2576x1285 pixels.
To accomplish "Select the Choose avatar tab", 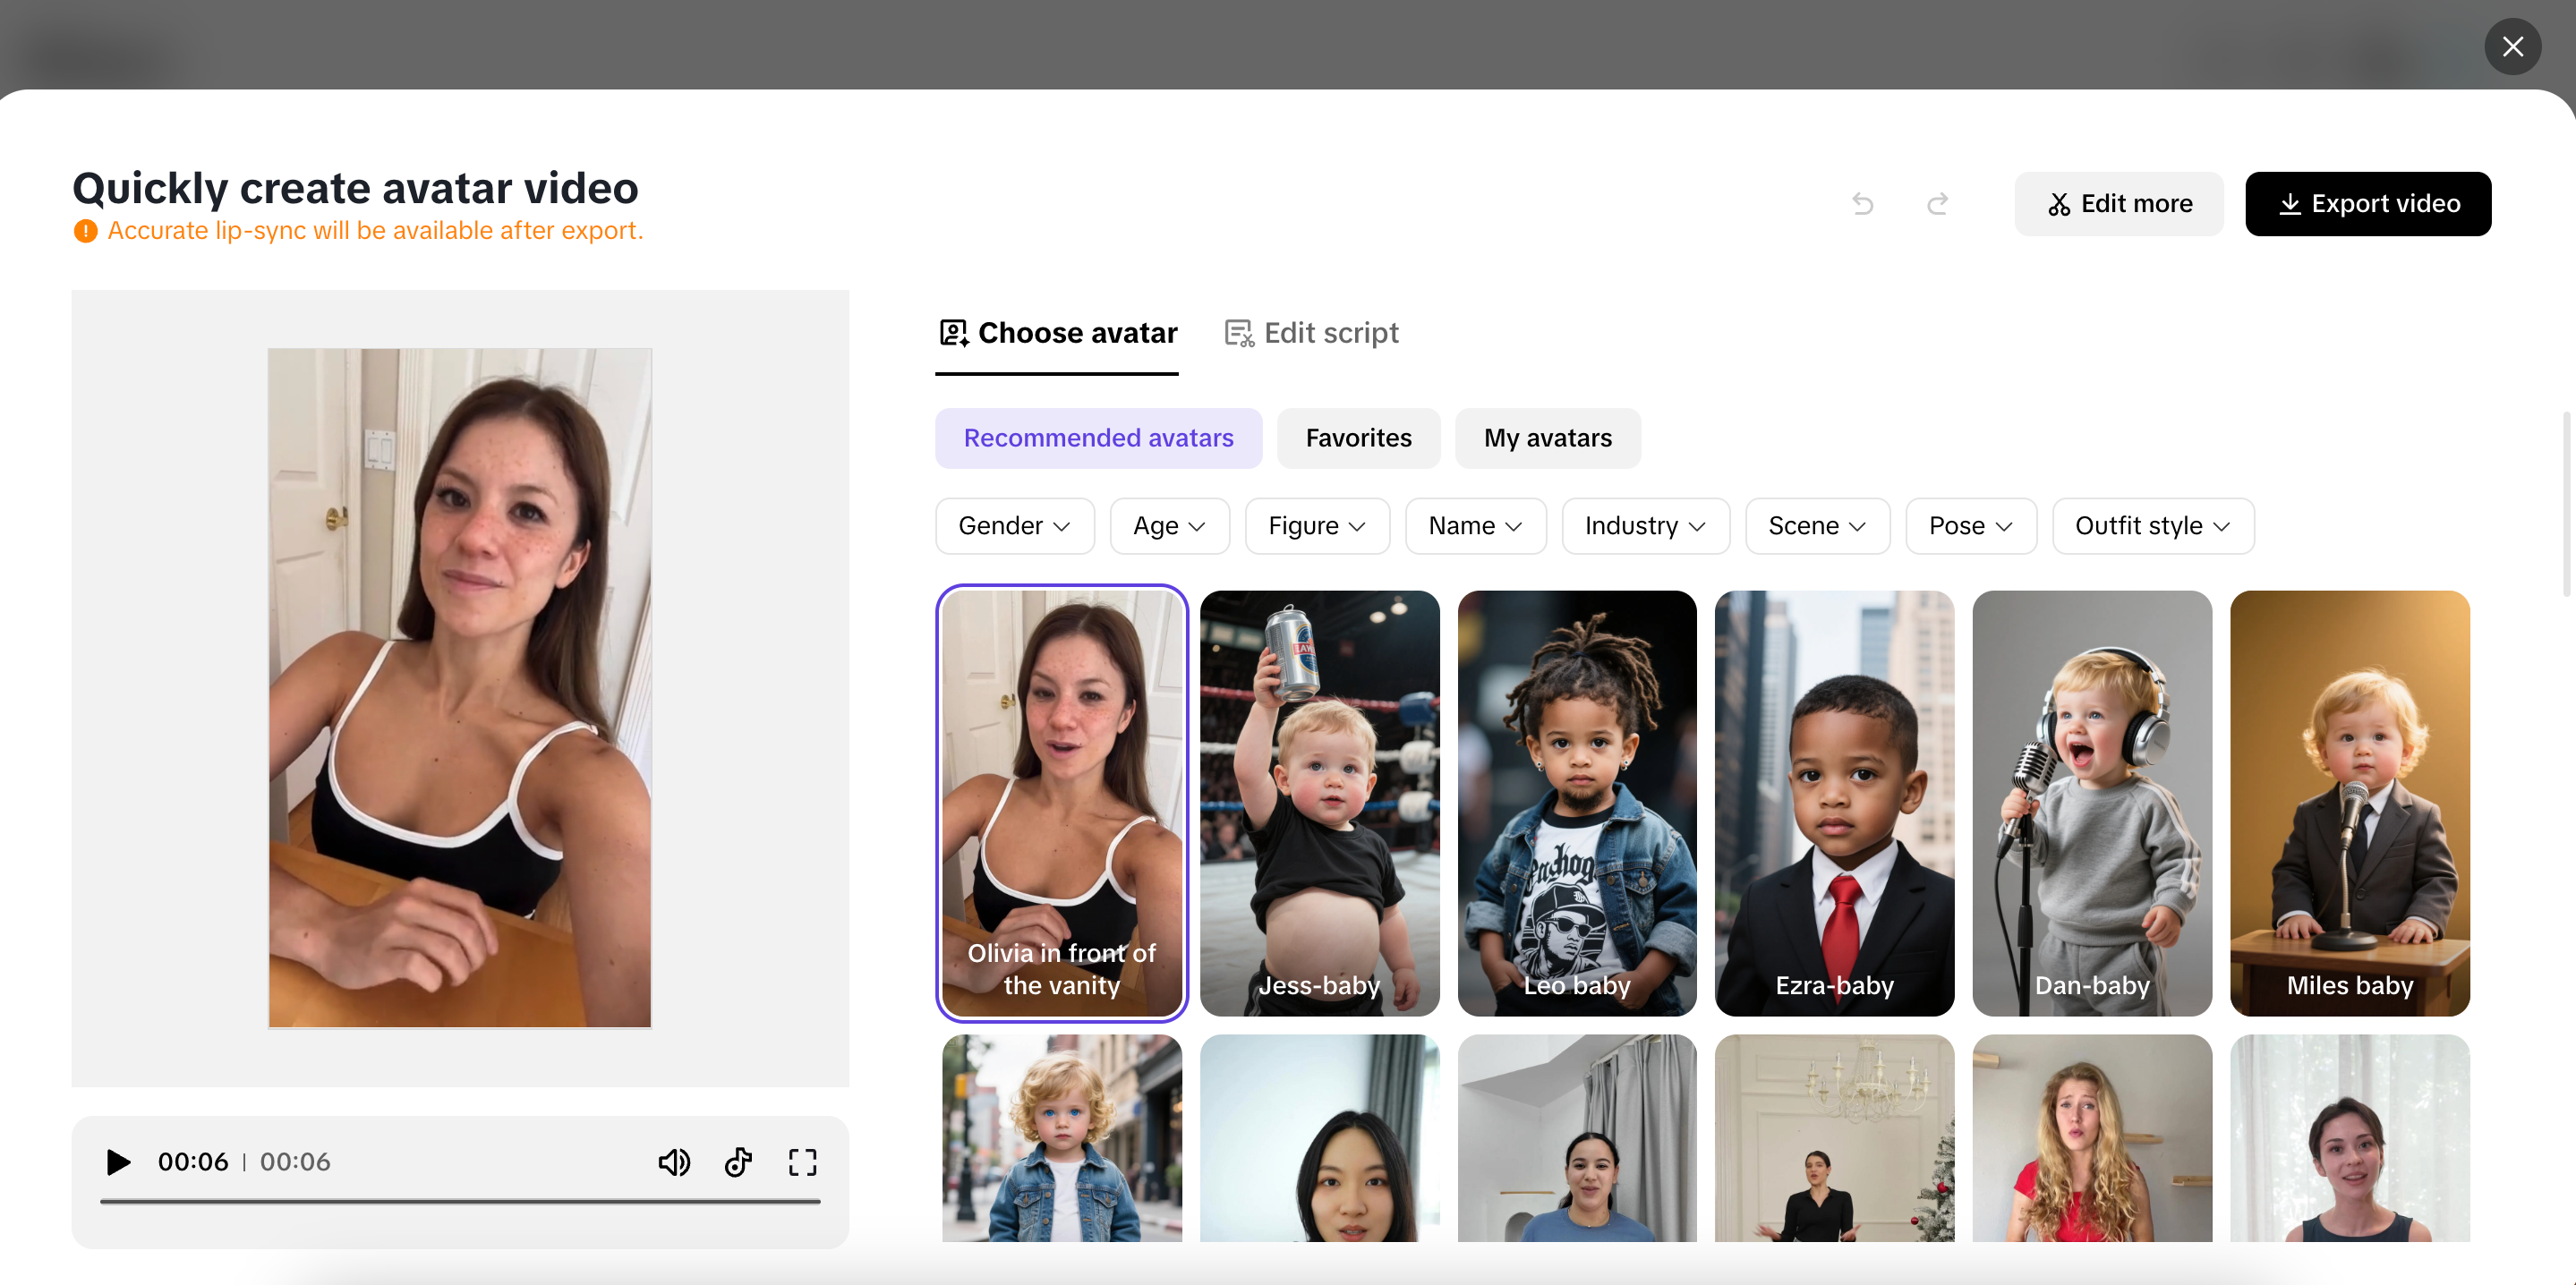I will (x=1057, y=333).
